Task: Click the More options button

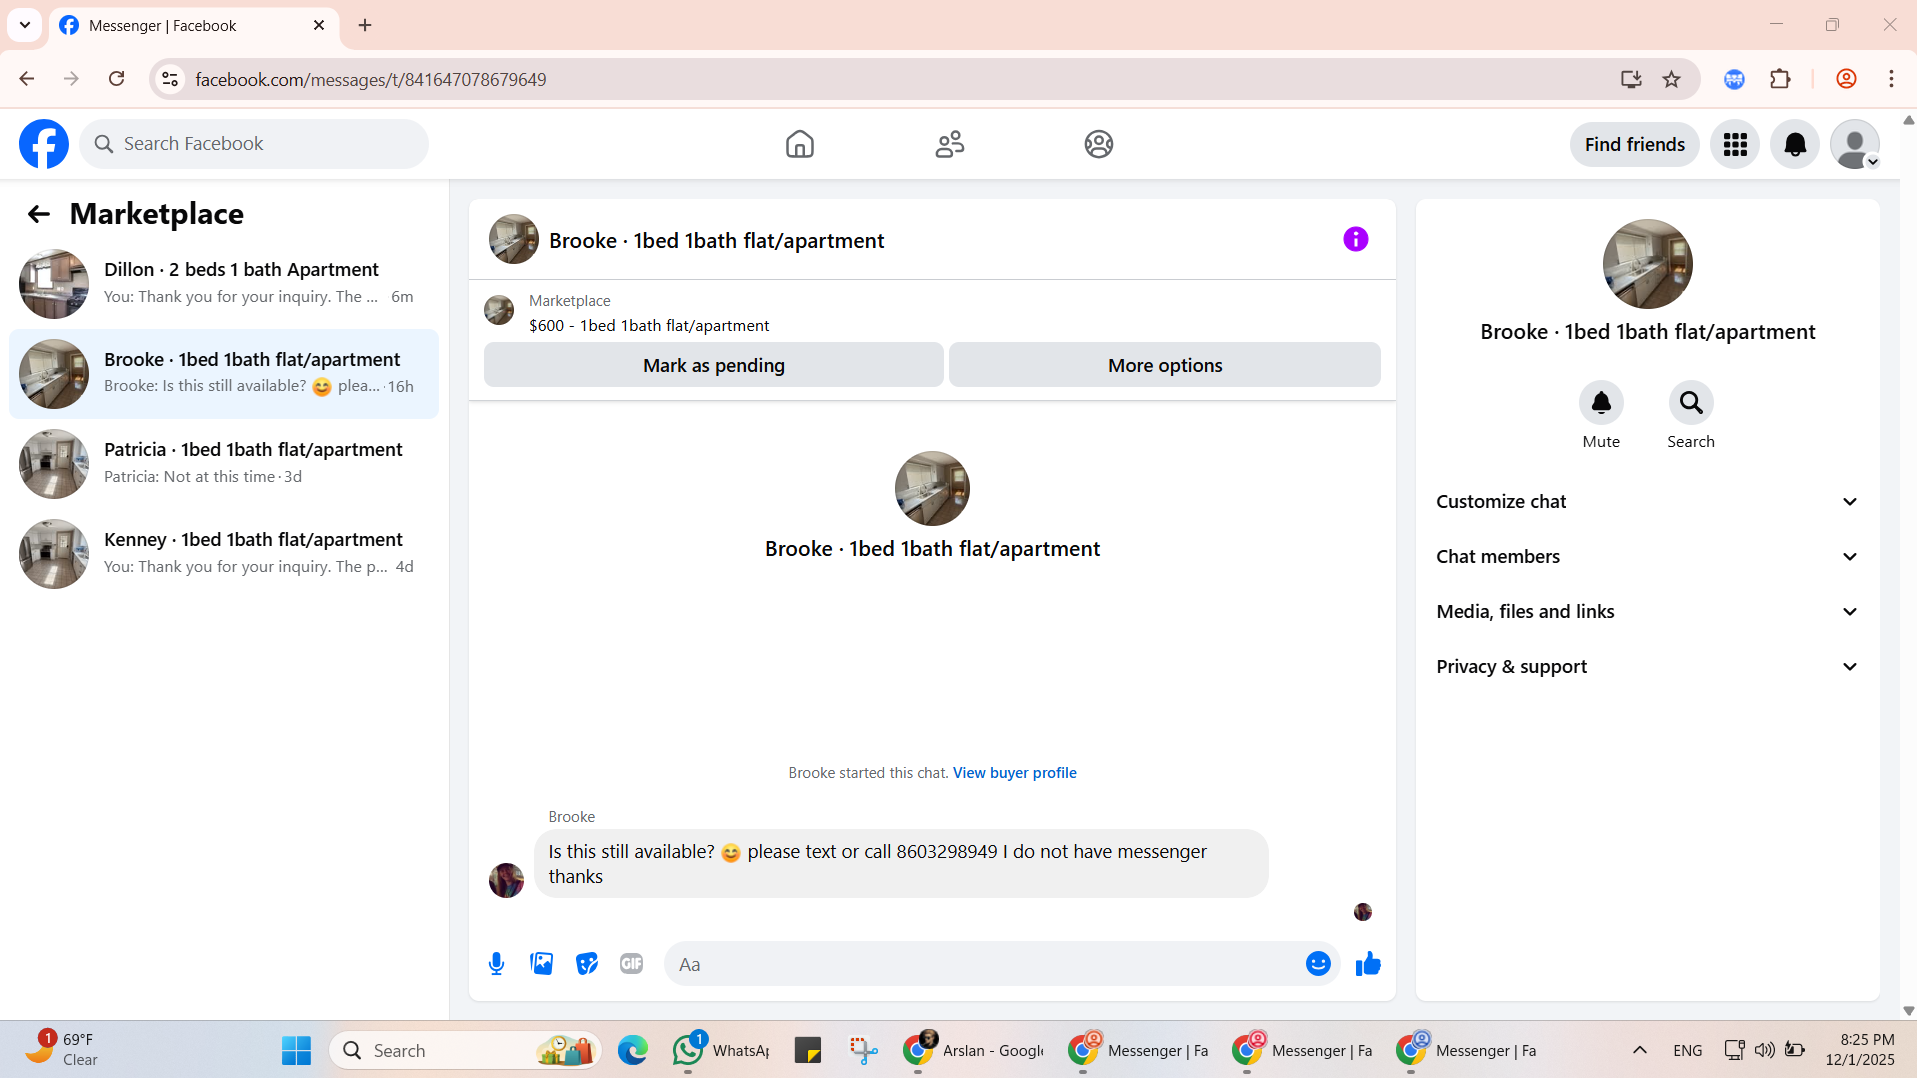Action: click(1165, 365)
